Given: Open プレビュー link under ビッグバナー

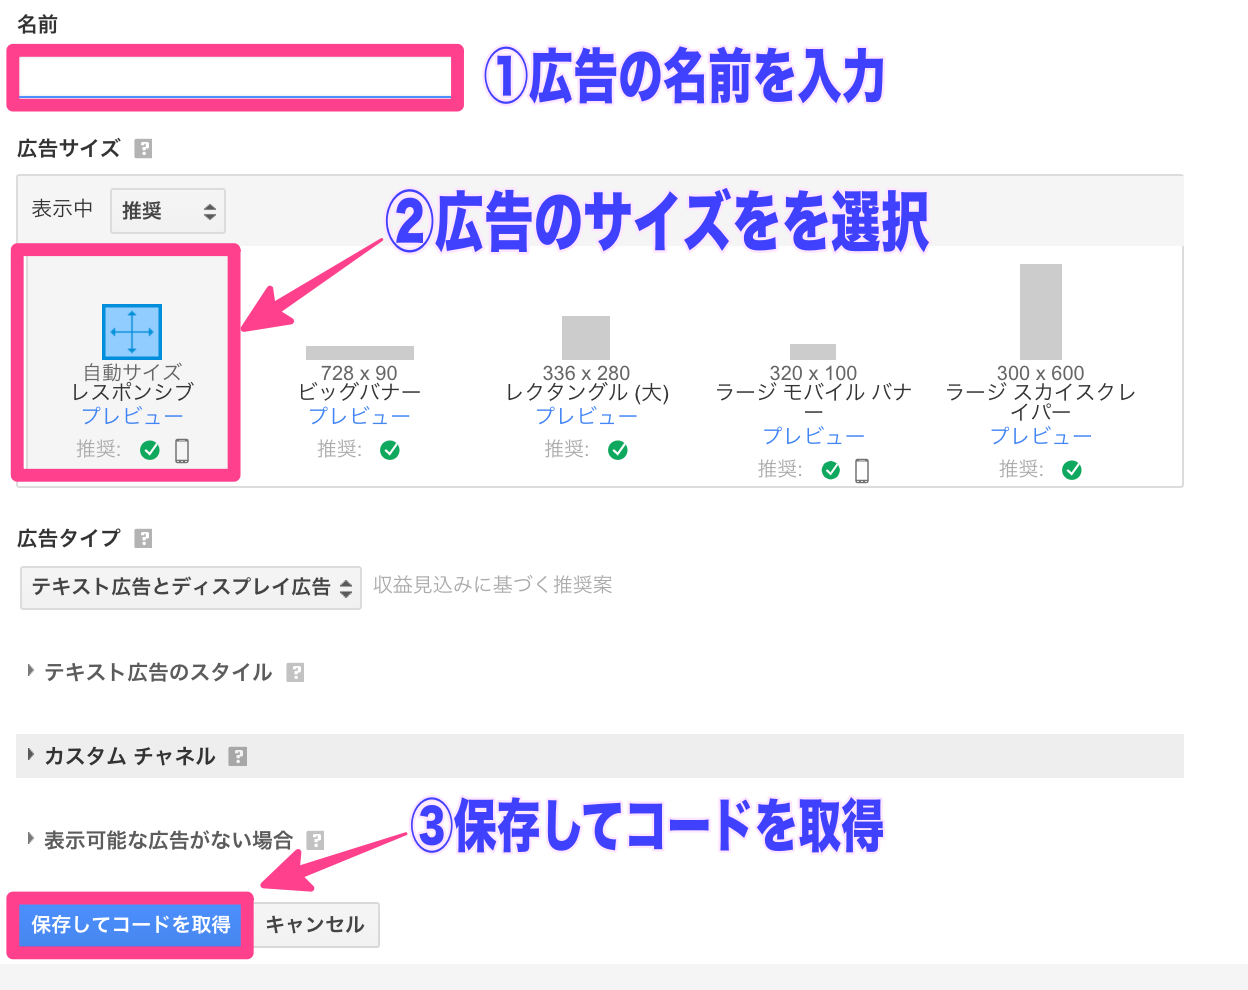Looking at the screenshot, I should point(359,416).
